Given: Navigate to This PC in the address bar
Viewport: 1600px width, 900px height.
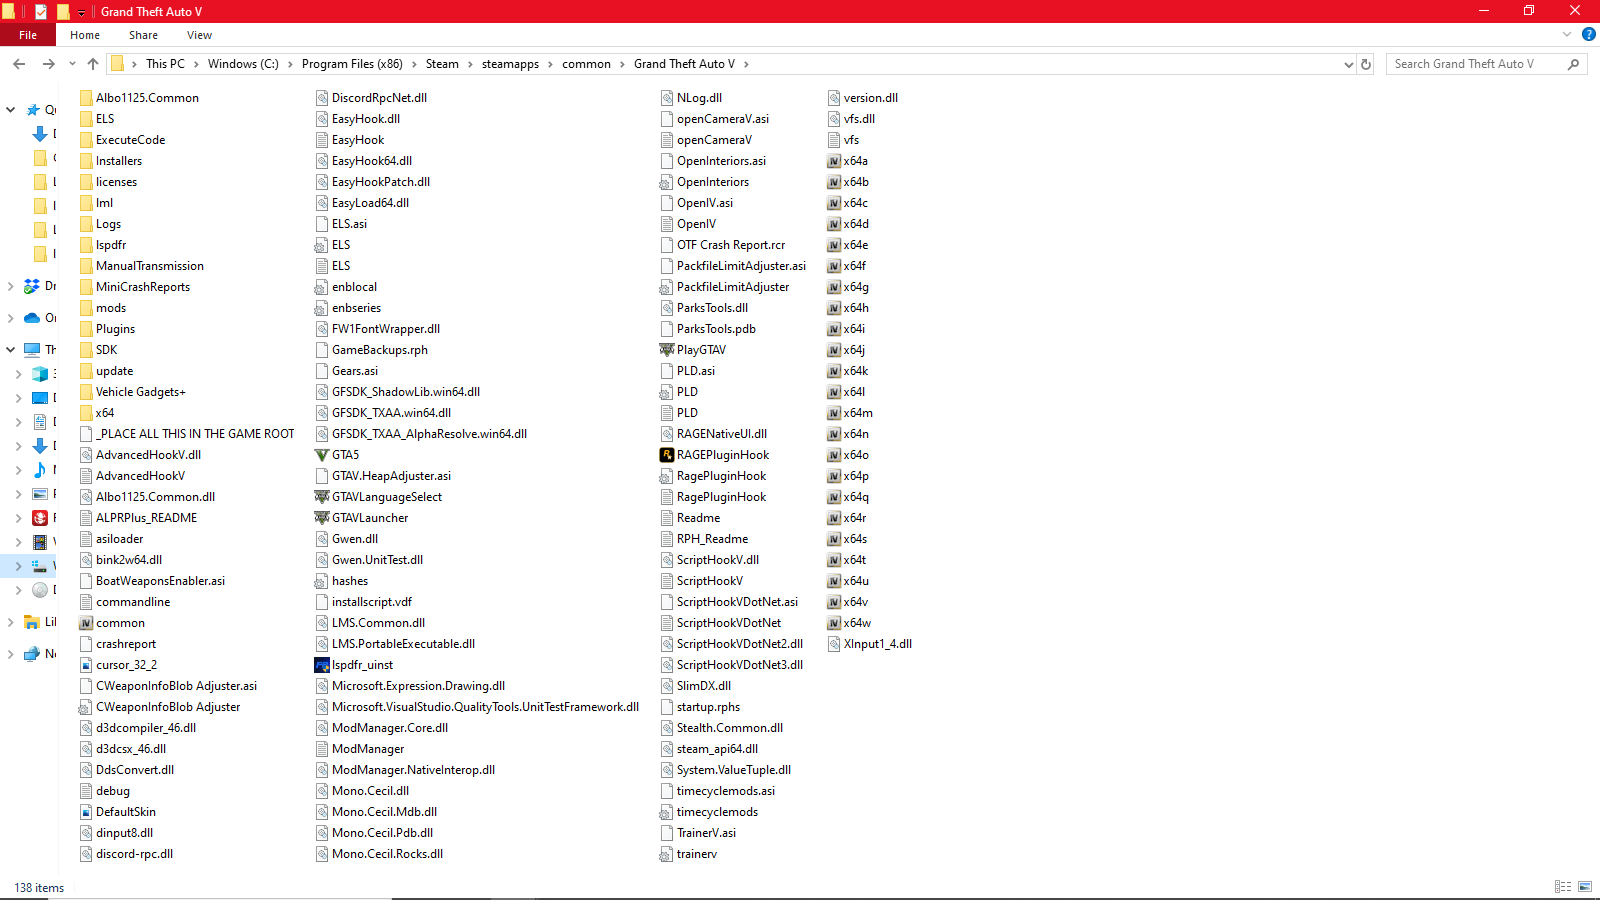Looking at the screenshot, I should tap(165, 64).
